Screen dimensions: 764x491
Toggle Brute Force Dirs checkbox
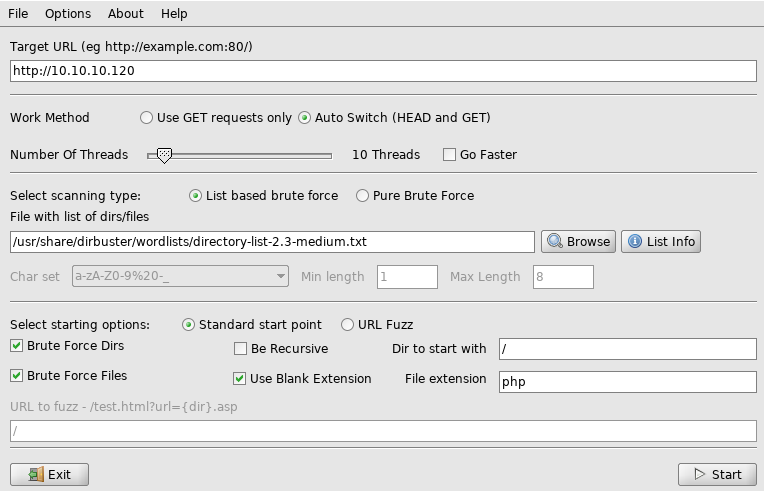point(17,346)
